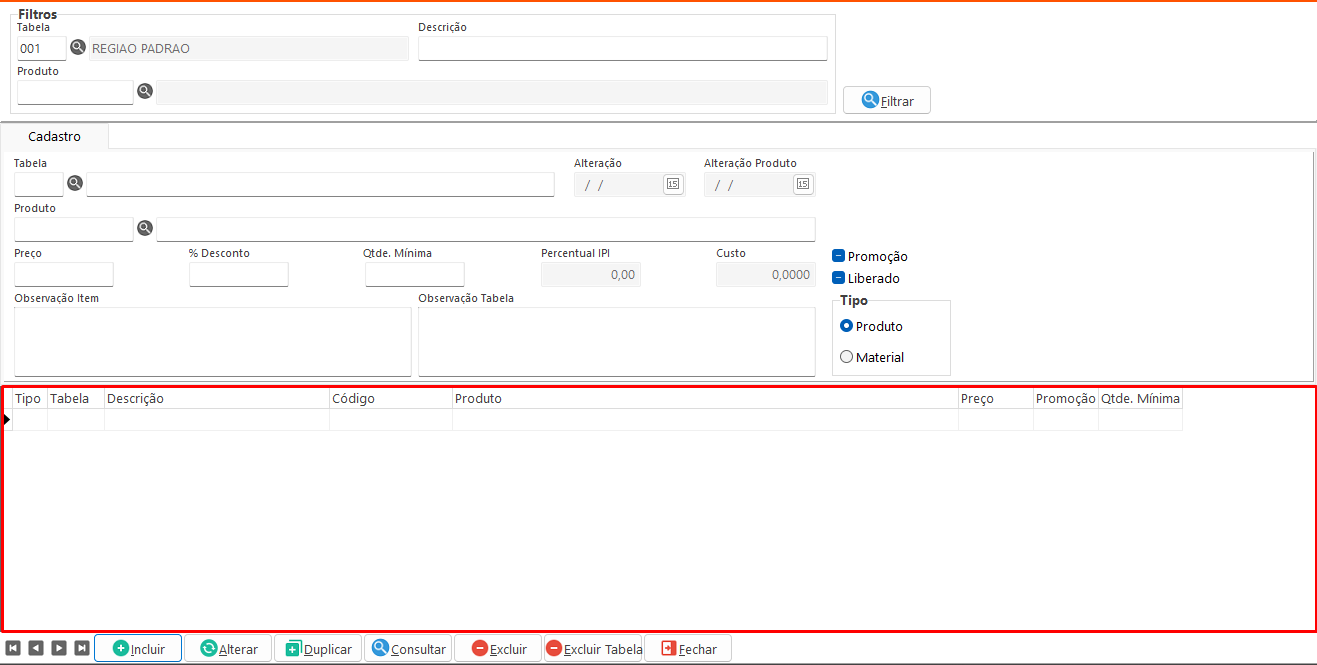The height and width of the screenshot is (665, 1317).
Task: Open the calendar picker for Alteração date
Action: pos(673,184)
